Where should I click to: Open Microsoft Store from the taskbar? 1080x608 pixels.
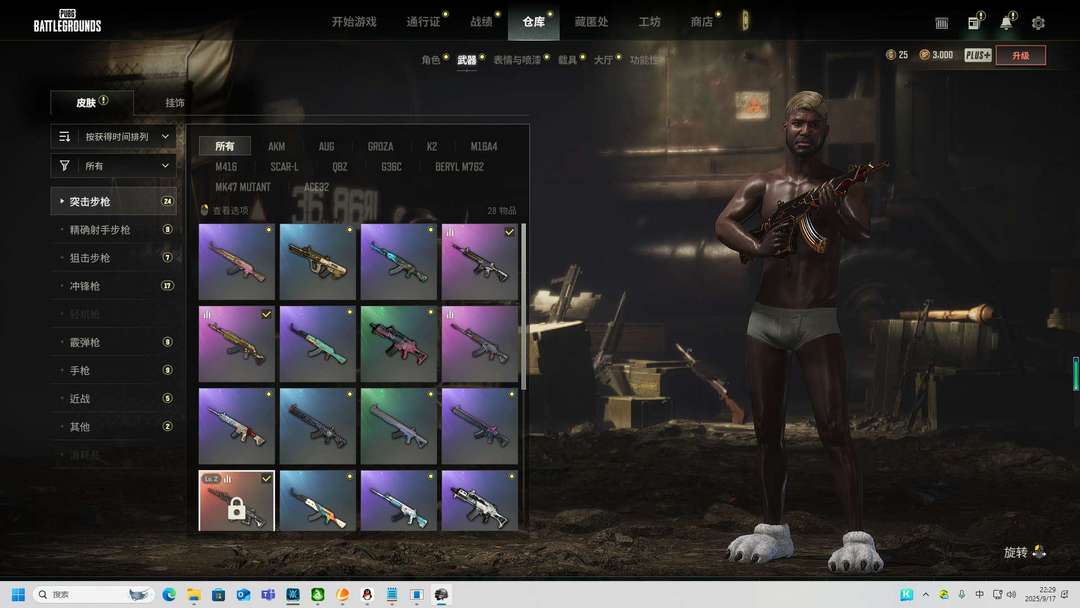click(218, 594)
